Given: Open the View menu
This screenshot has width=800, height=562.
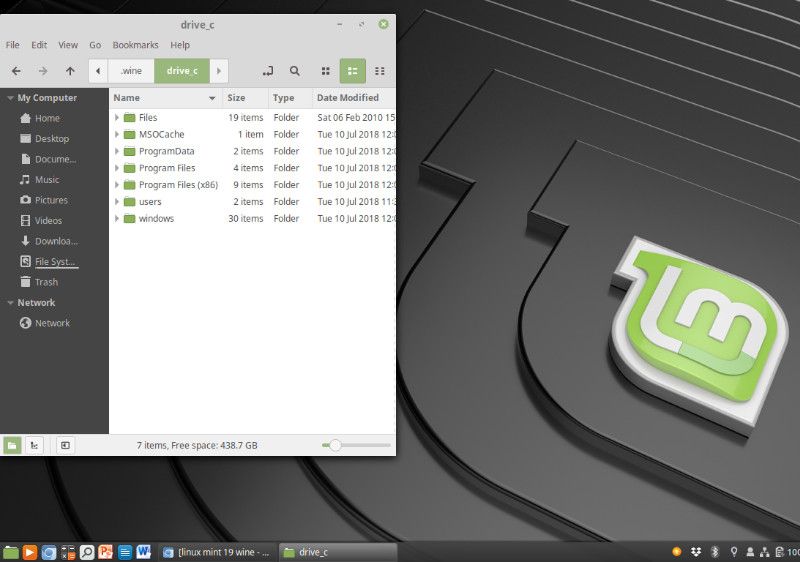Looking at the screenshot, I should point(68,45).
